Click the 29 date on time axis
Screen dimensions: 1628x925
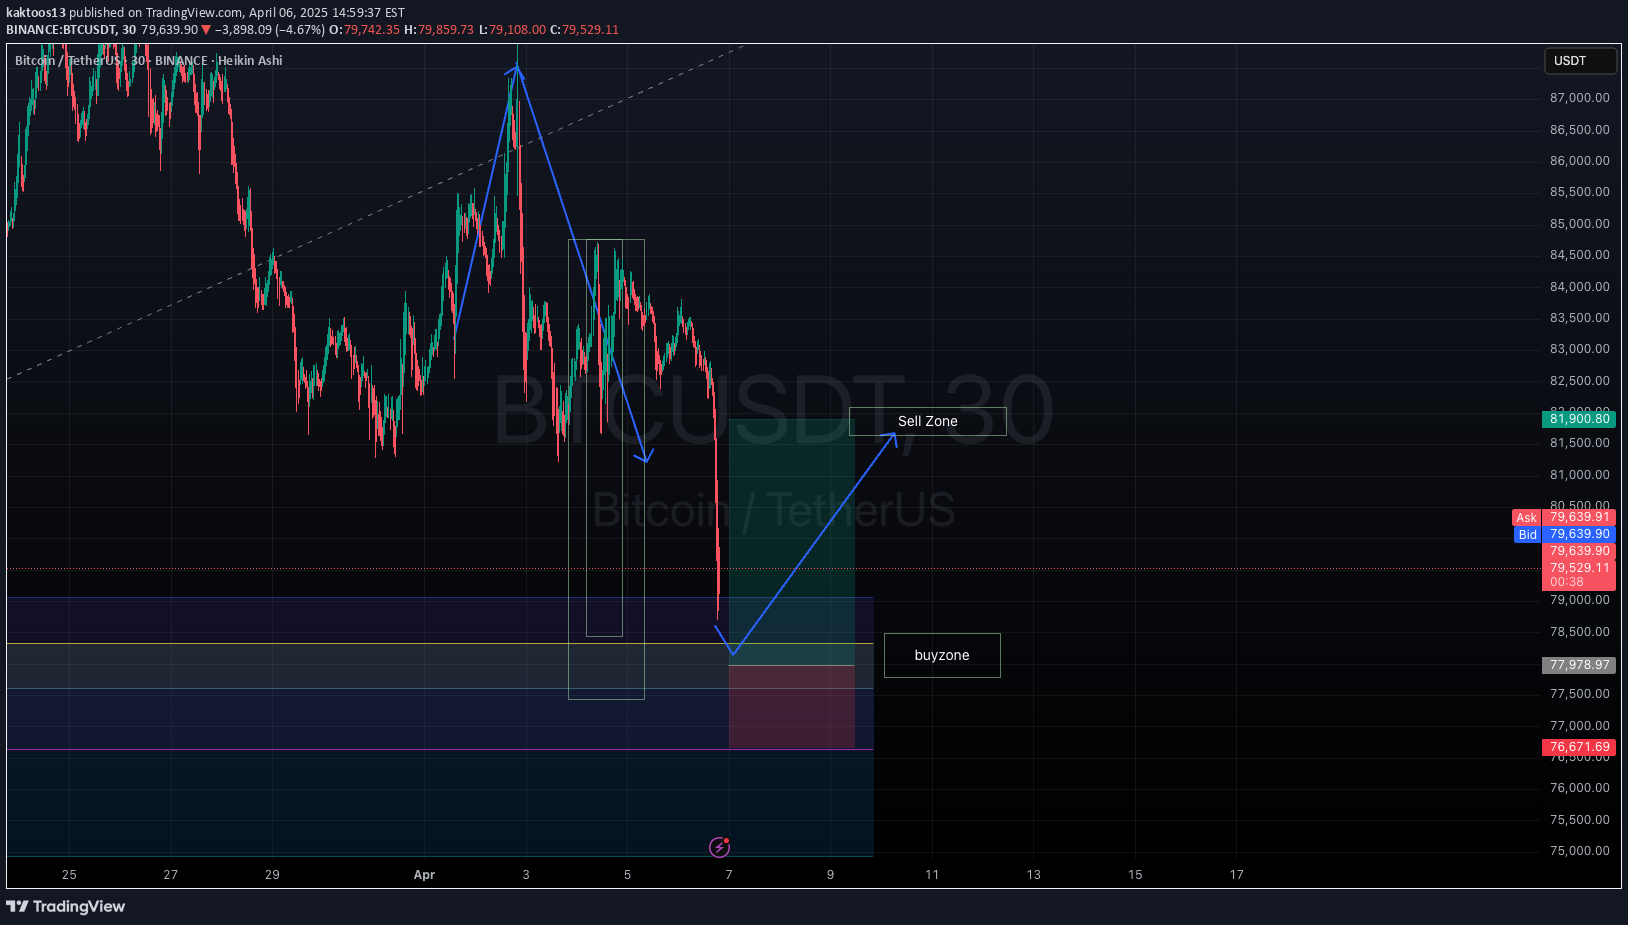(x=272, y=875)
